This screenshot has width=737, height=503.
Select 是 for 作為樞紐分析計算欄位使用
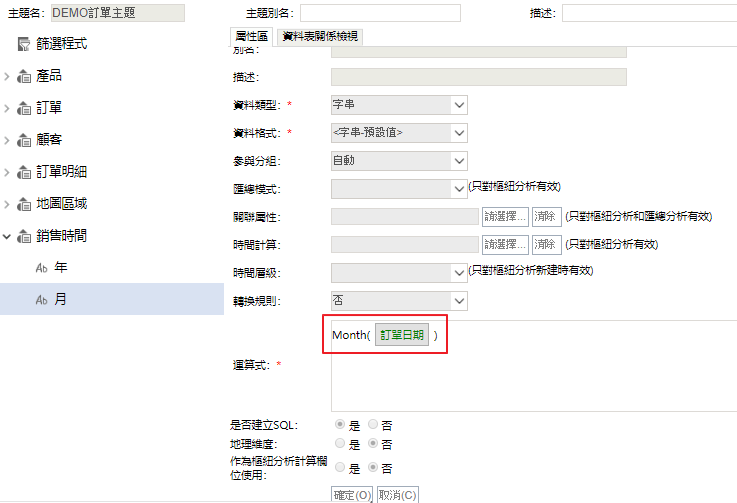[340, 467]
